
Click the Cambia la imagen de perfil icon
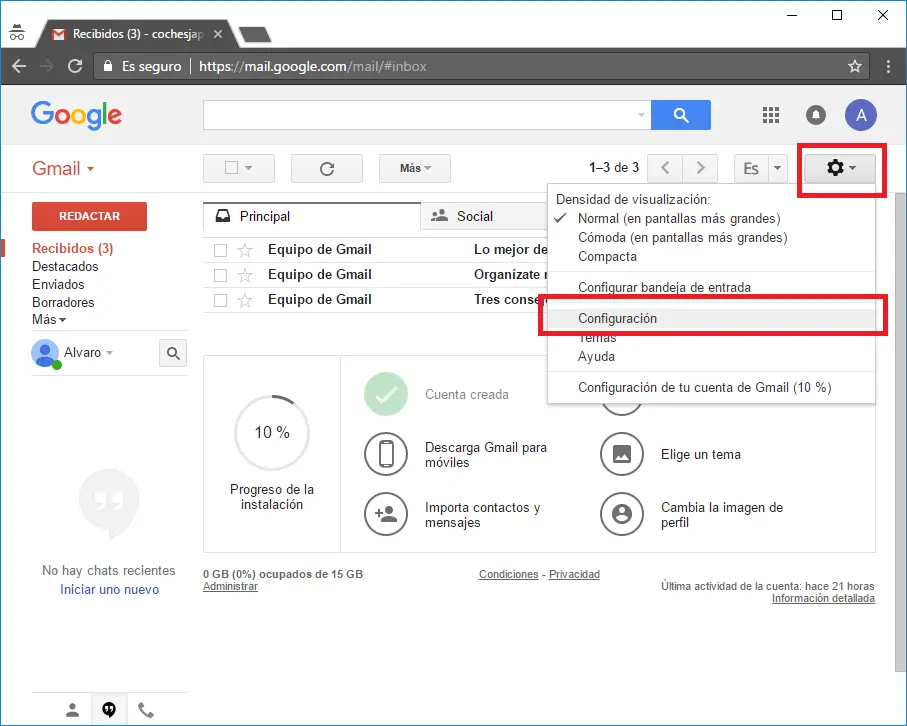(x=622, y=514)
